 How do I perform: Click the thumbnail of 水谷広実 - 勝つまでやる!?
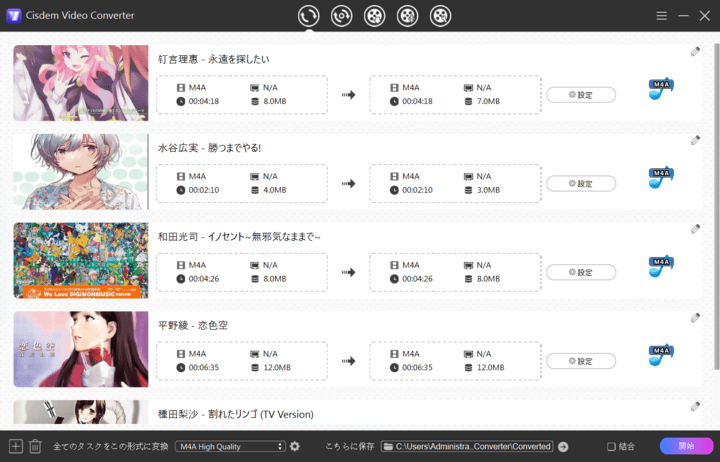(x=81, y=172)
